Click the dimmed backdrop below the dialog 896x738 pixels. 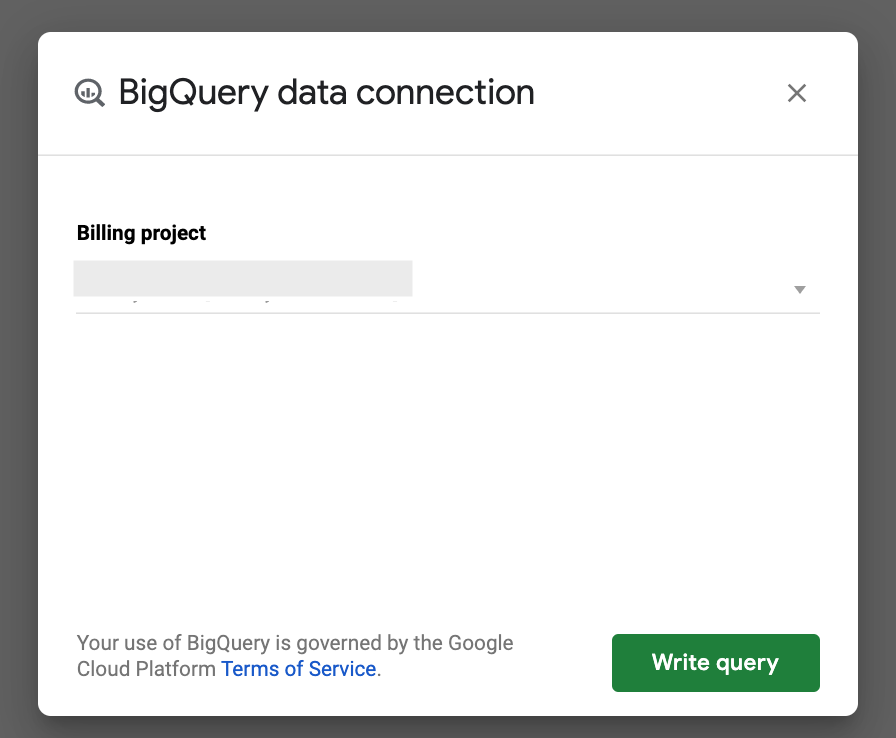447,727
